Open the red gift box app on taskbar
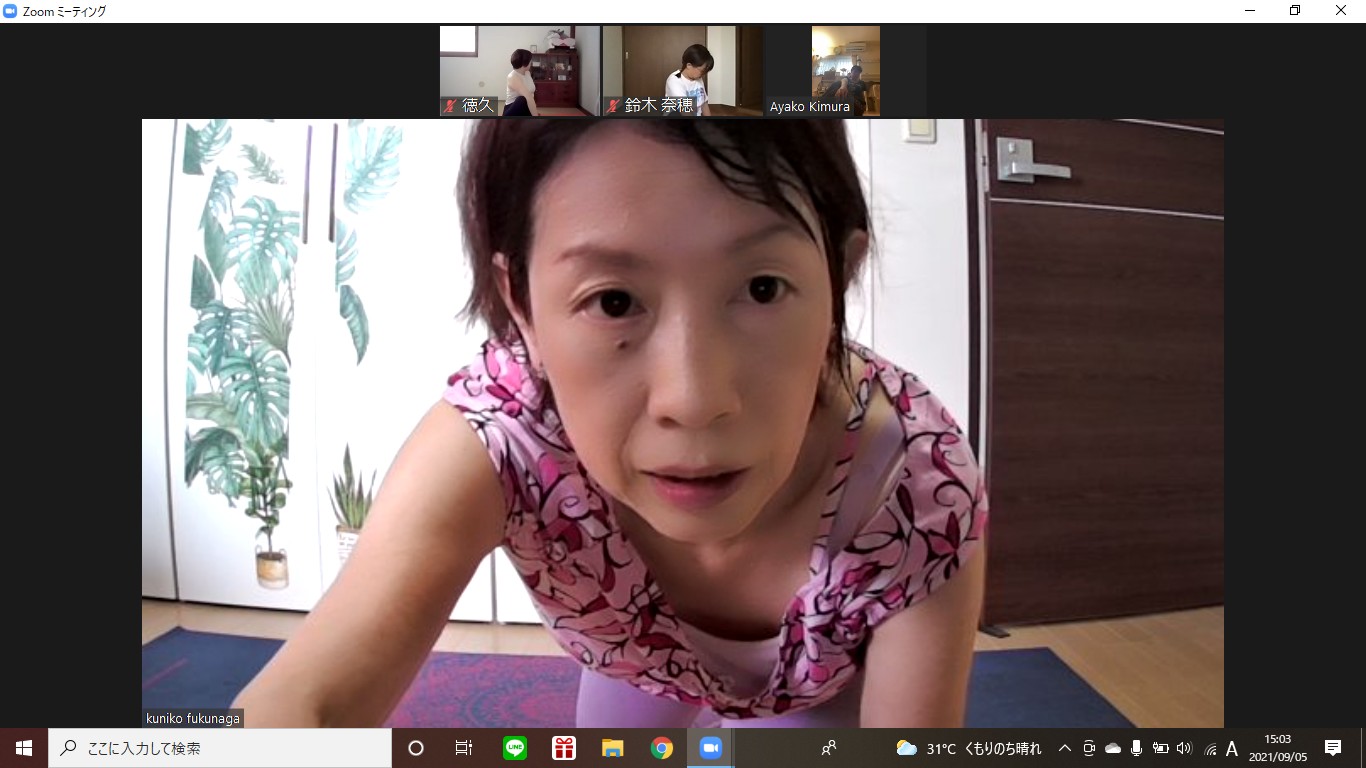1366x768 pixels. pyautogui.click(x=564, y=748)
